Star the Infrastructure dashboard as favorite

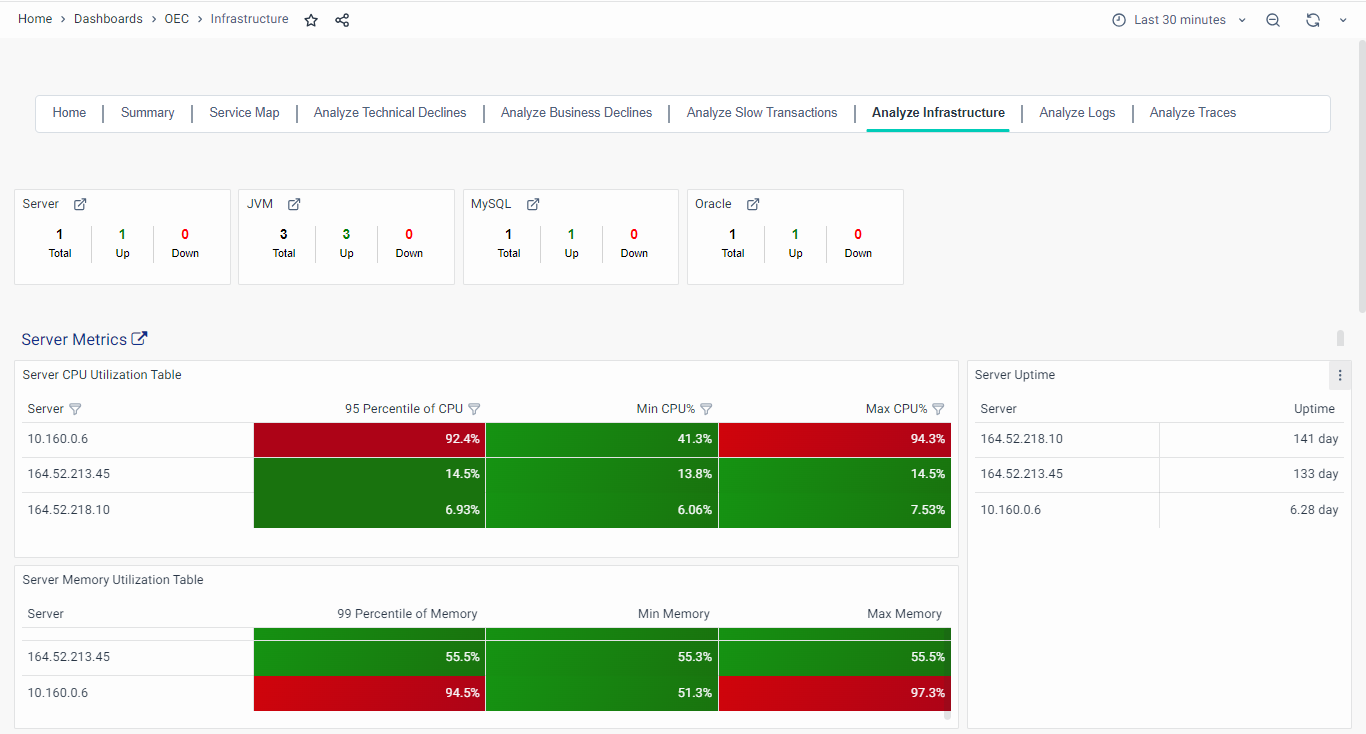click(311, 20)
